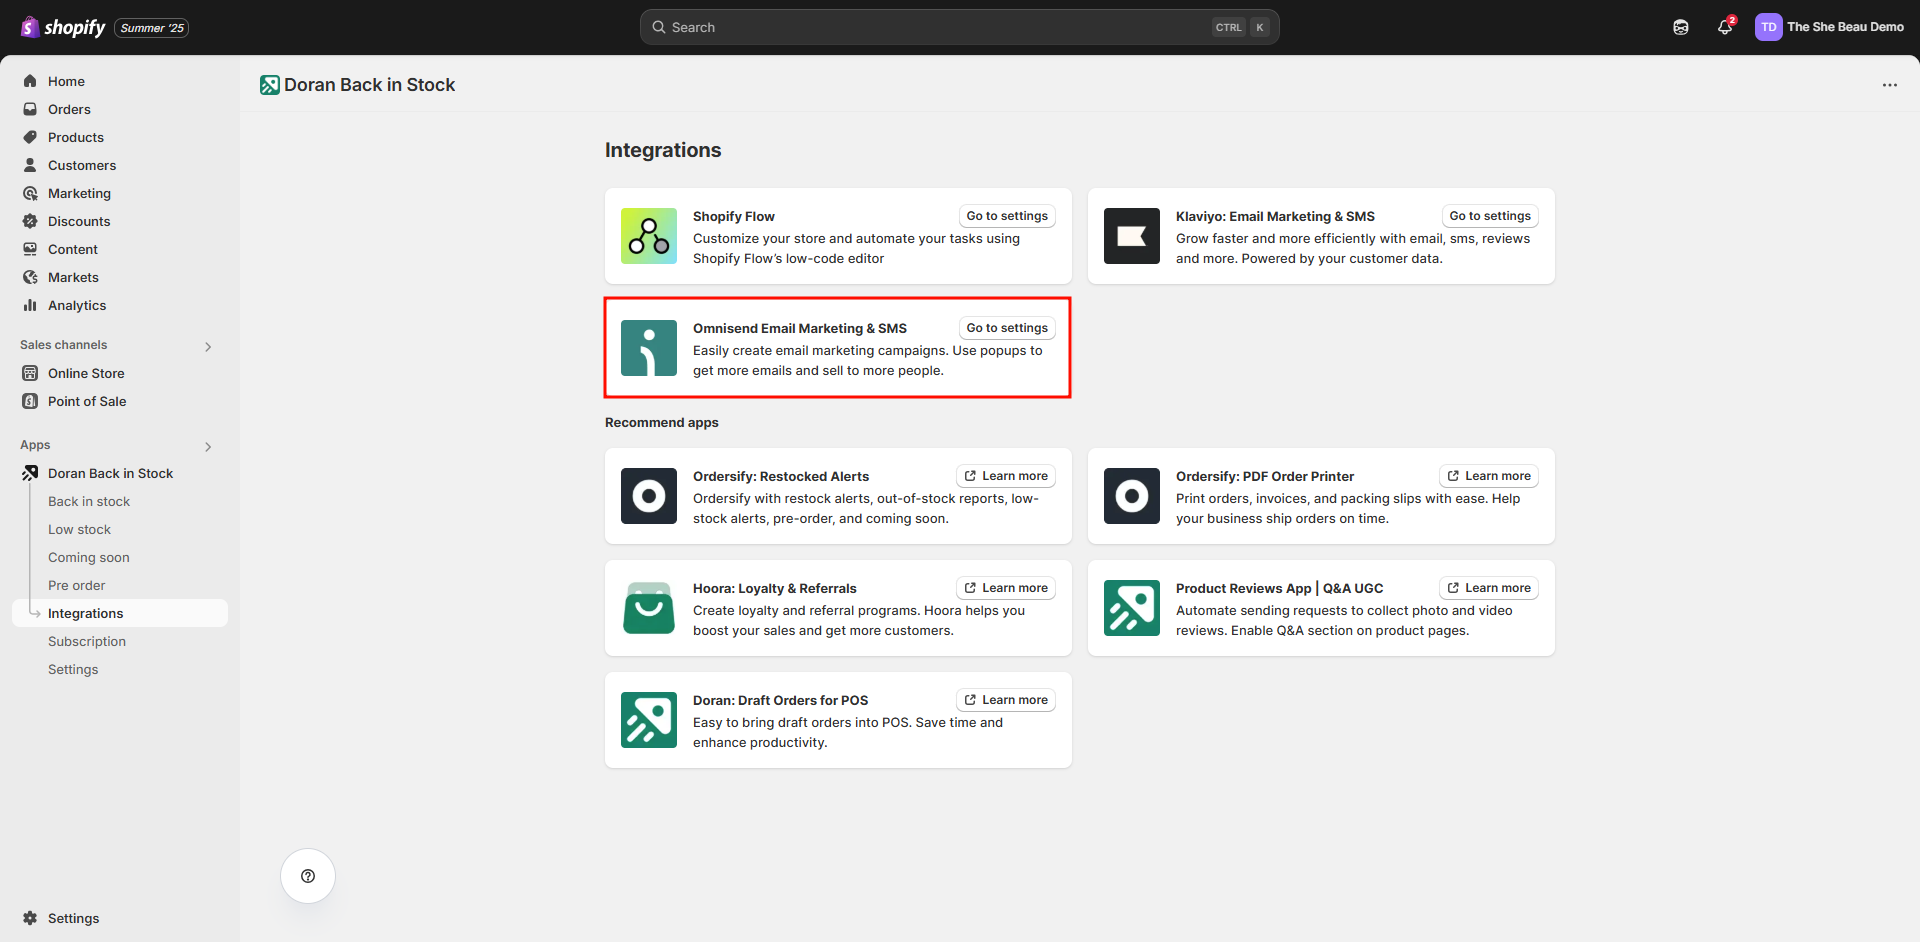1920x942 pixels.
Task: Click the Point of Sale icon
Action: [x=30, y=401]
